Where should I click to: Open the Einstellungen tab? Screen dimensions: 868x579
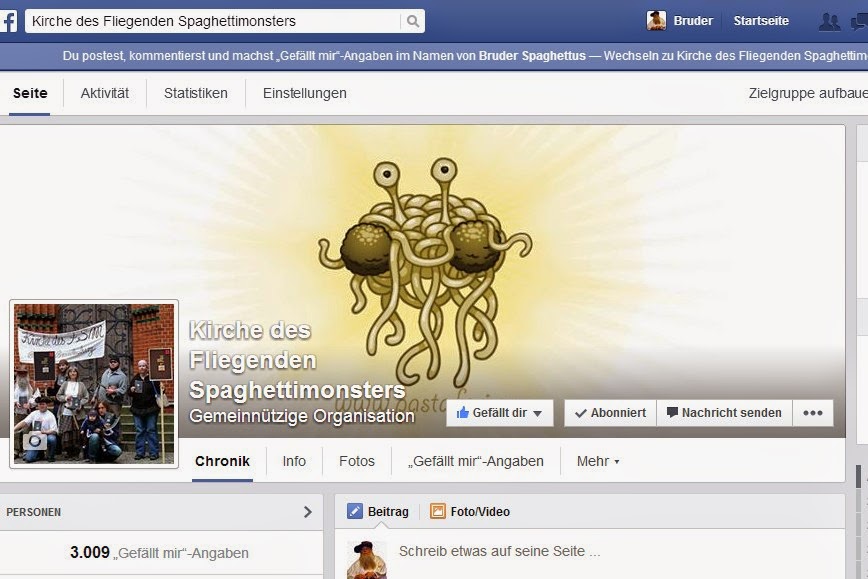pos(304,93)
